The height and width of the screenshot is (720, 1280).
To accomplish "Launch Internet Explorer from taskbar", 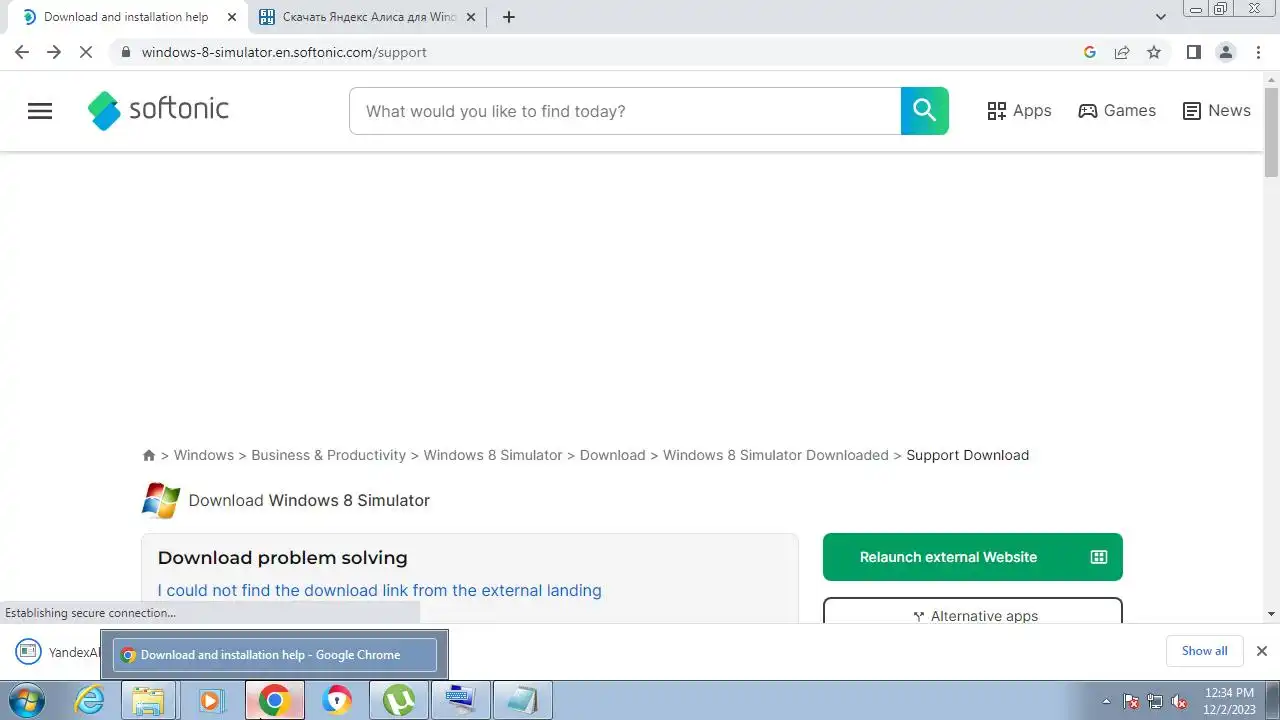I will pos(90,700).
